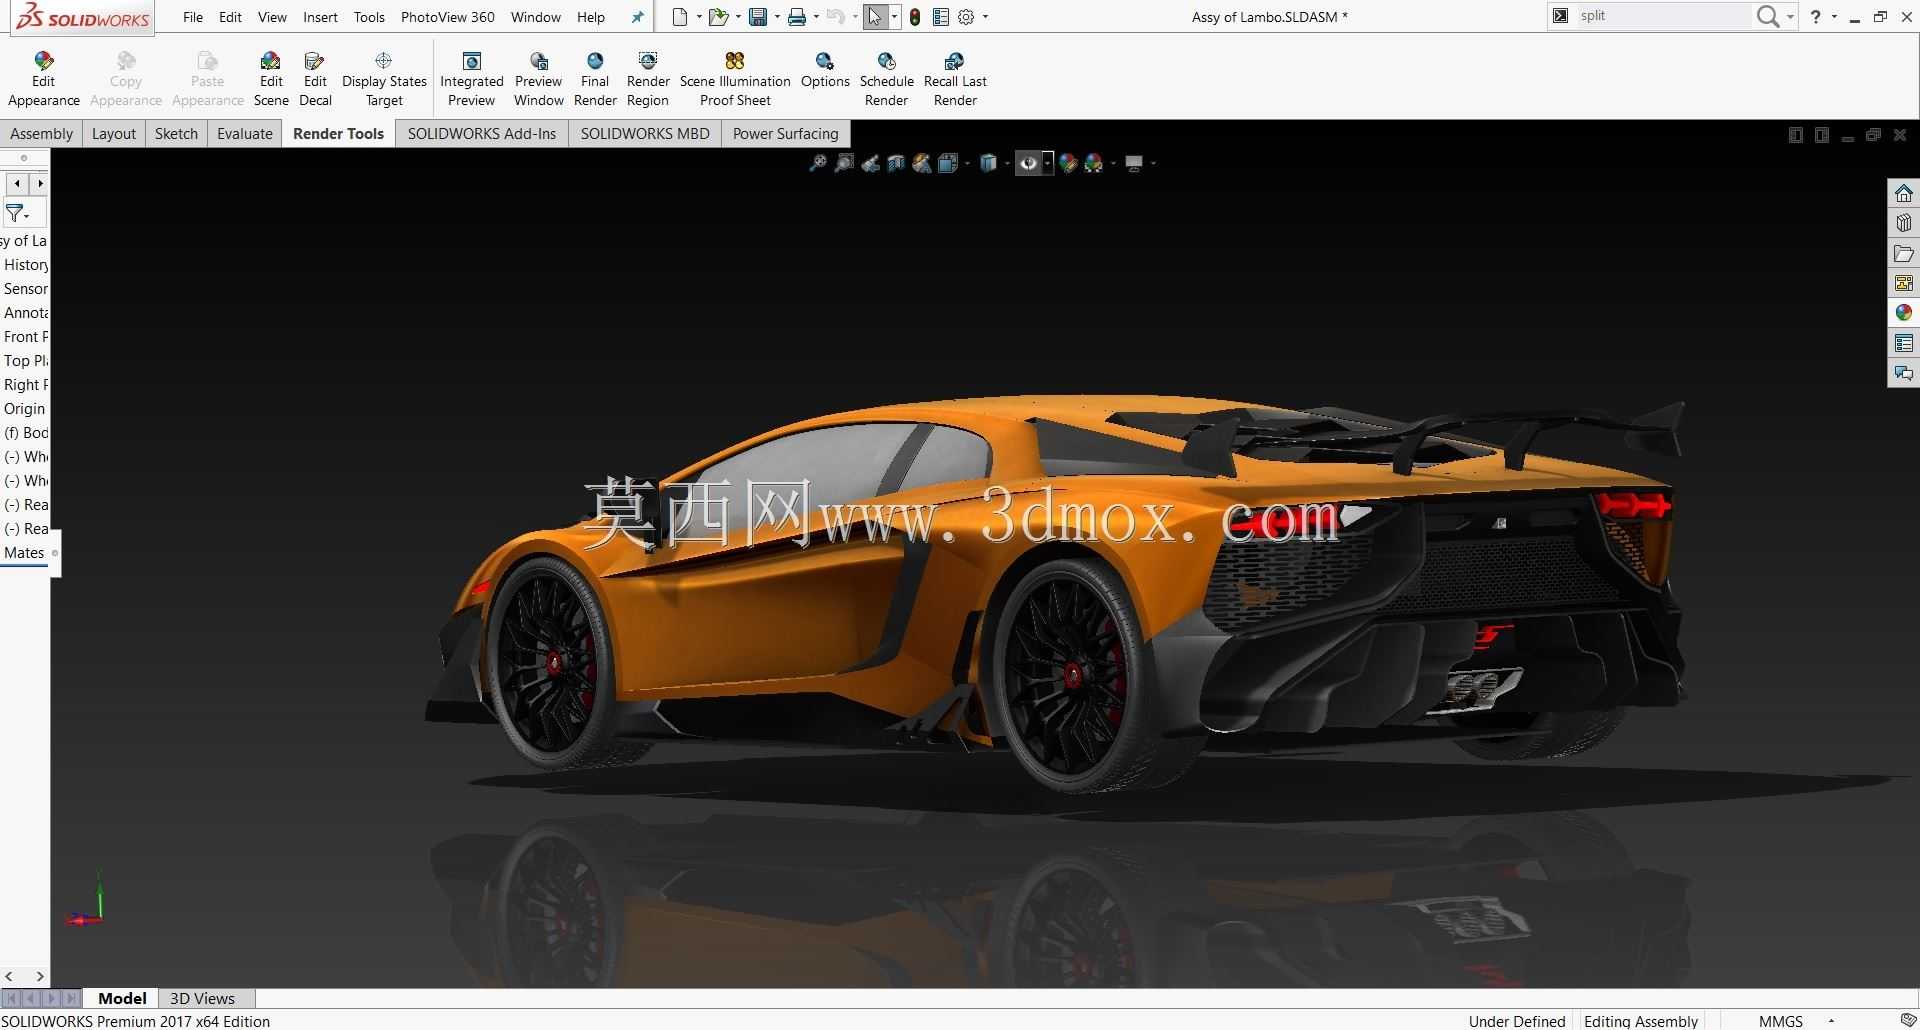This screenshot has height=1030, width=1920.
Task: Activate Render Region tool
Action: (648, 79)
